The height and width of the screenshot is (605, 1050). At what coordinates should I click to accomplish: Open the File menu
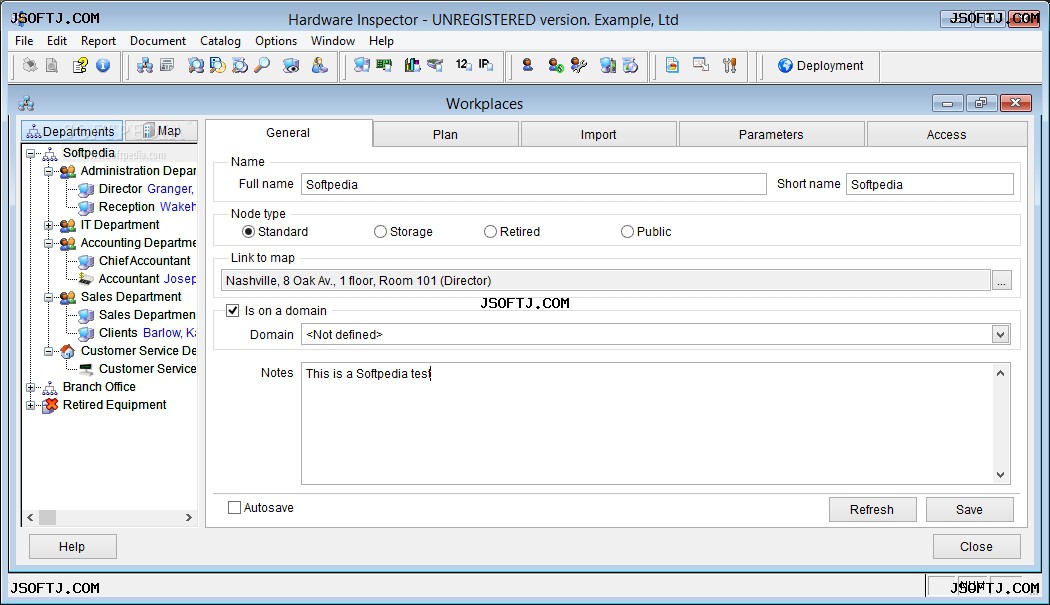[x=24, y=41]
